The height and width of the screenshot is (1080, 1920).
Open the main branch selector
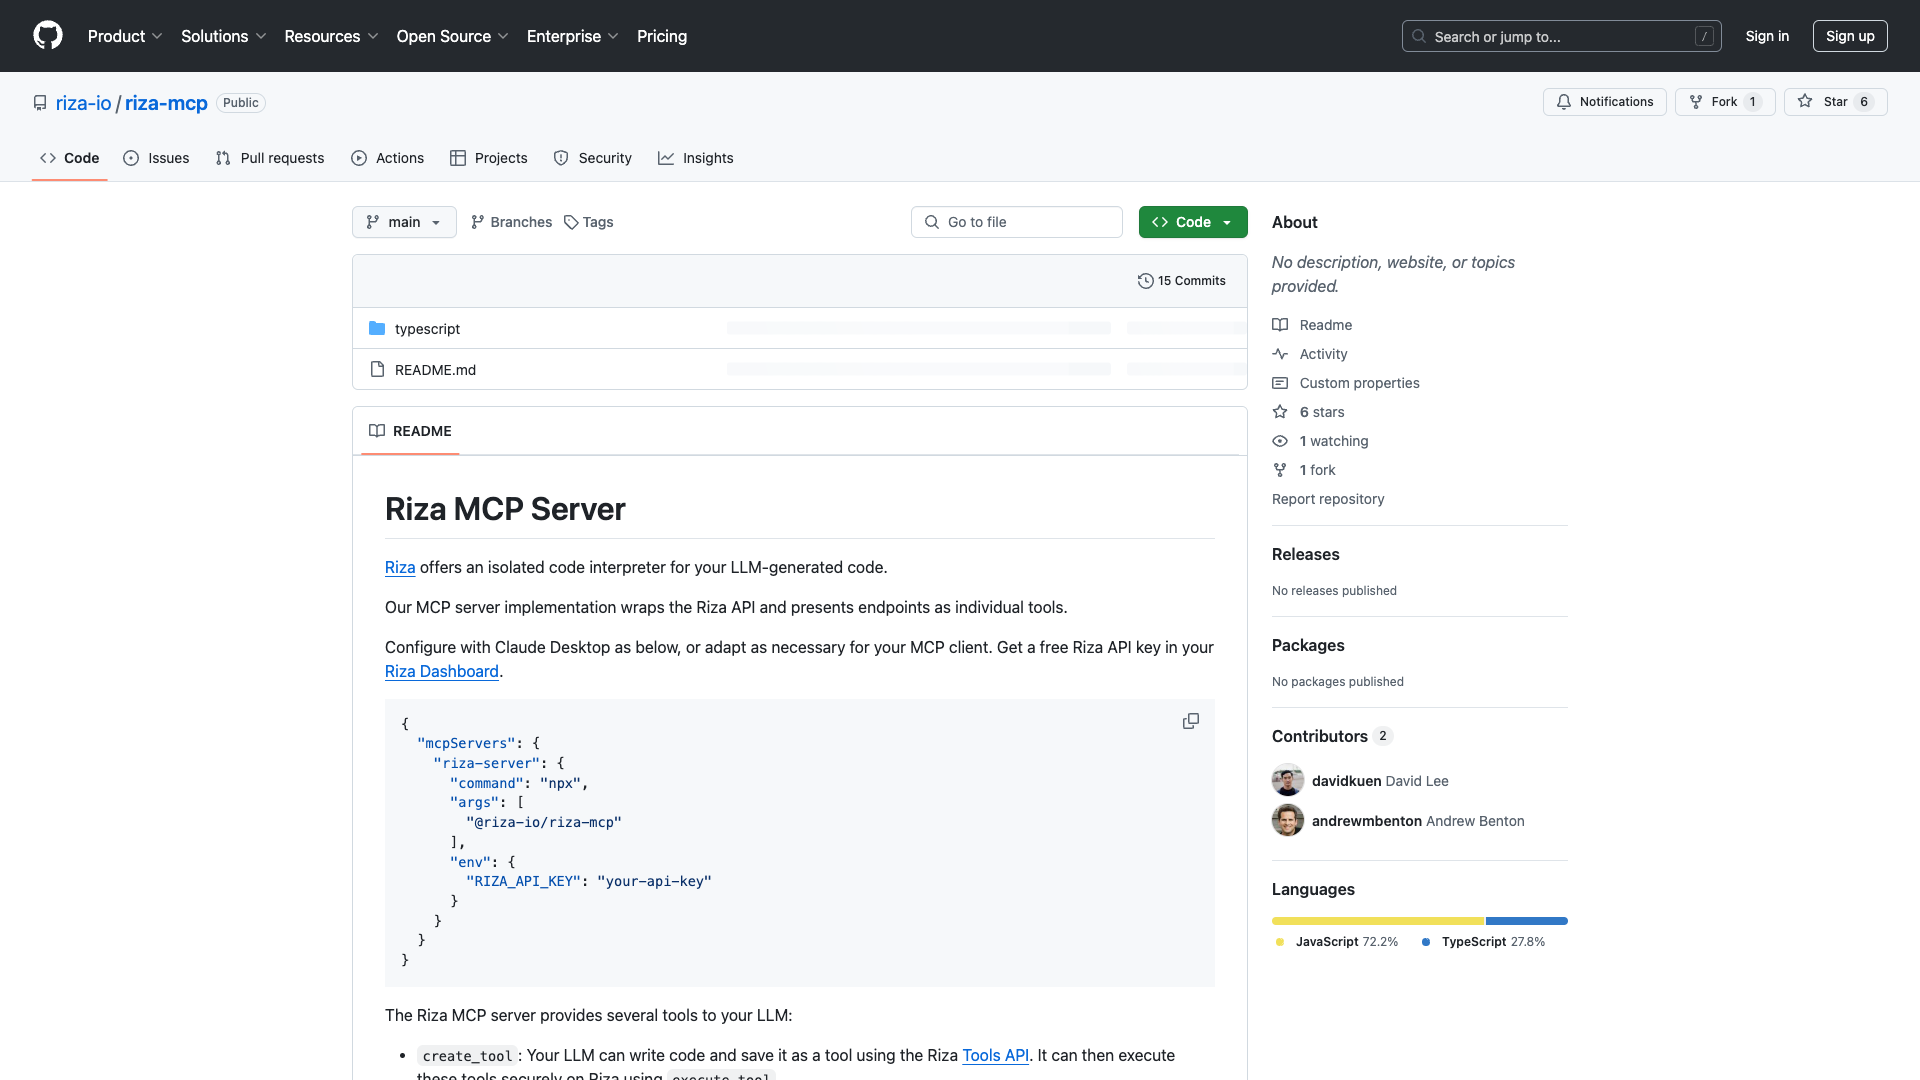pos(404,222)
